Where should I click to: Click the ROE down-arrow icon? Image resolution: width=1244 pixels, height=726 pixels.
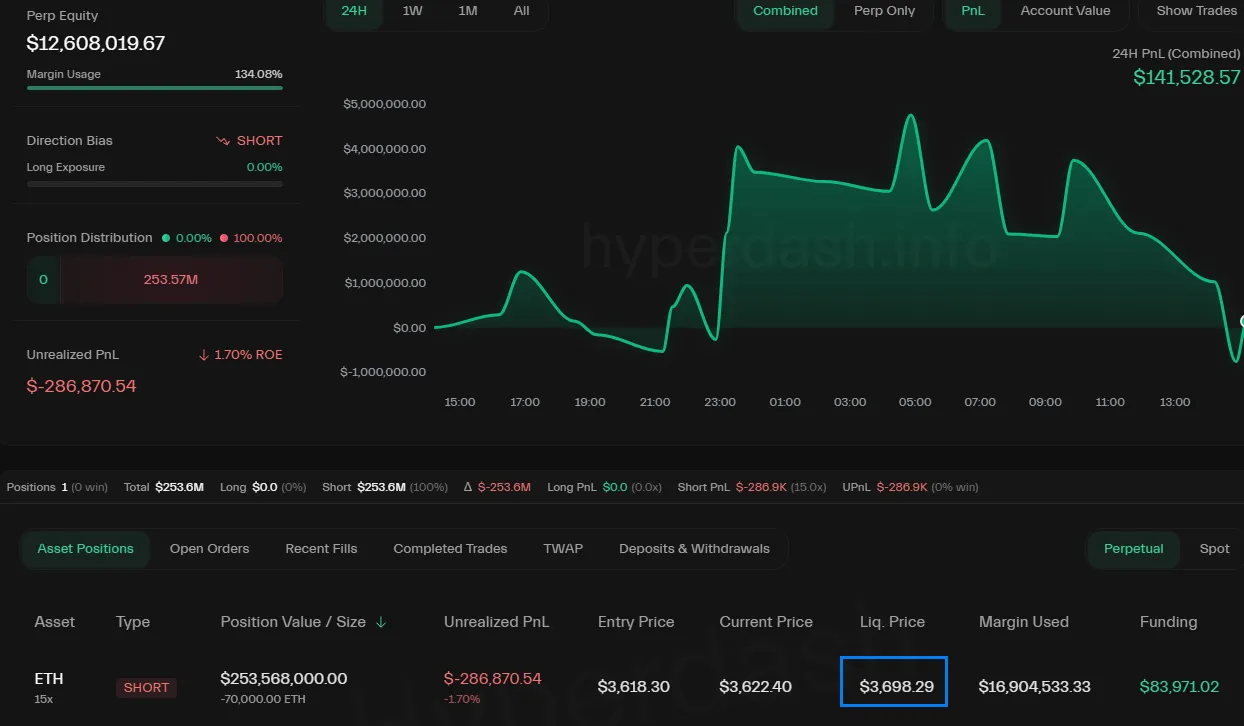(x=204, y=355)
